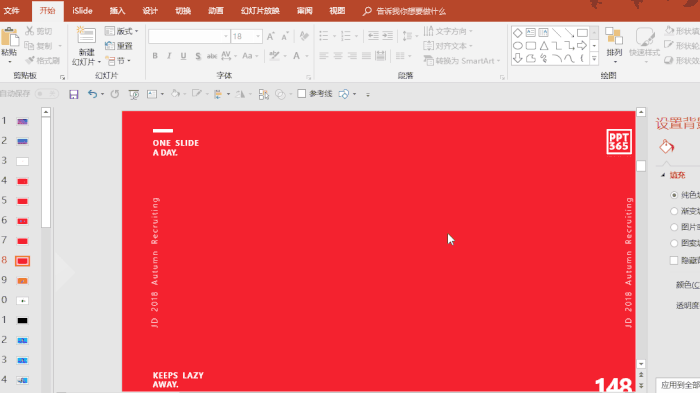Select the isosceles triangle shape in gallery
The image size is (700, 393).
[543, 46]
